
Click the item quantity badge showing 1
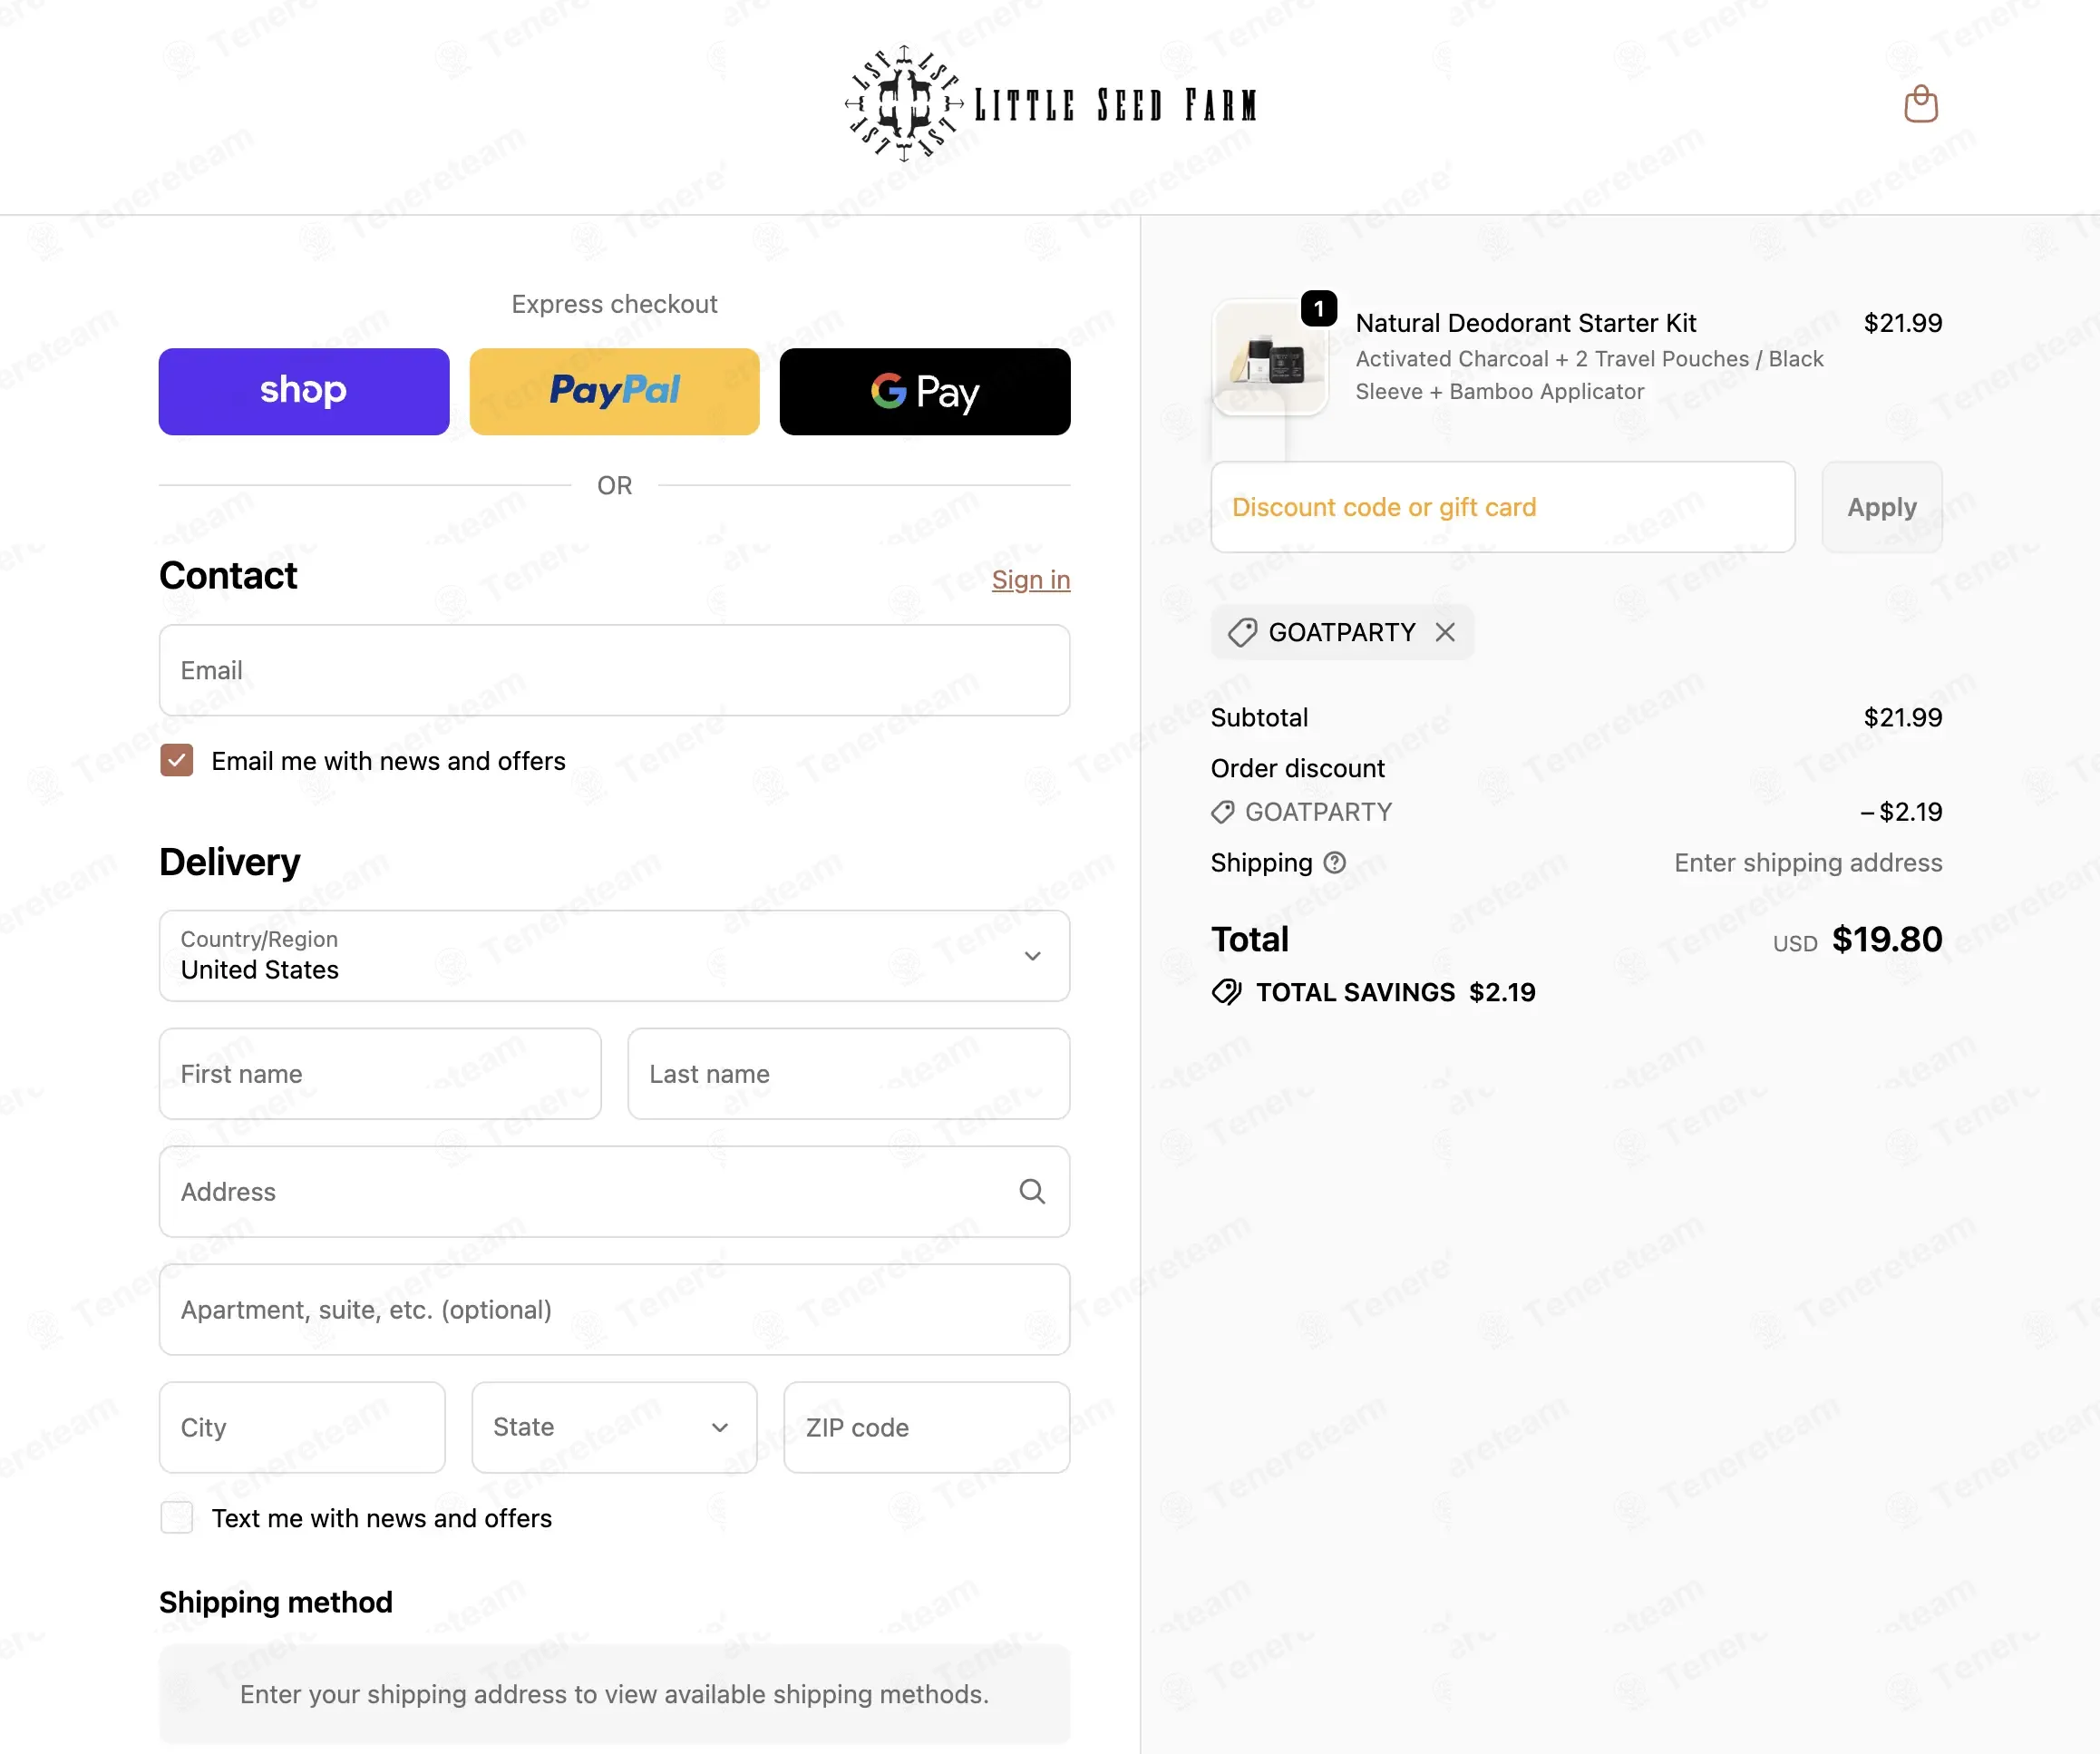click(x=1319, y=308)
